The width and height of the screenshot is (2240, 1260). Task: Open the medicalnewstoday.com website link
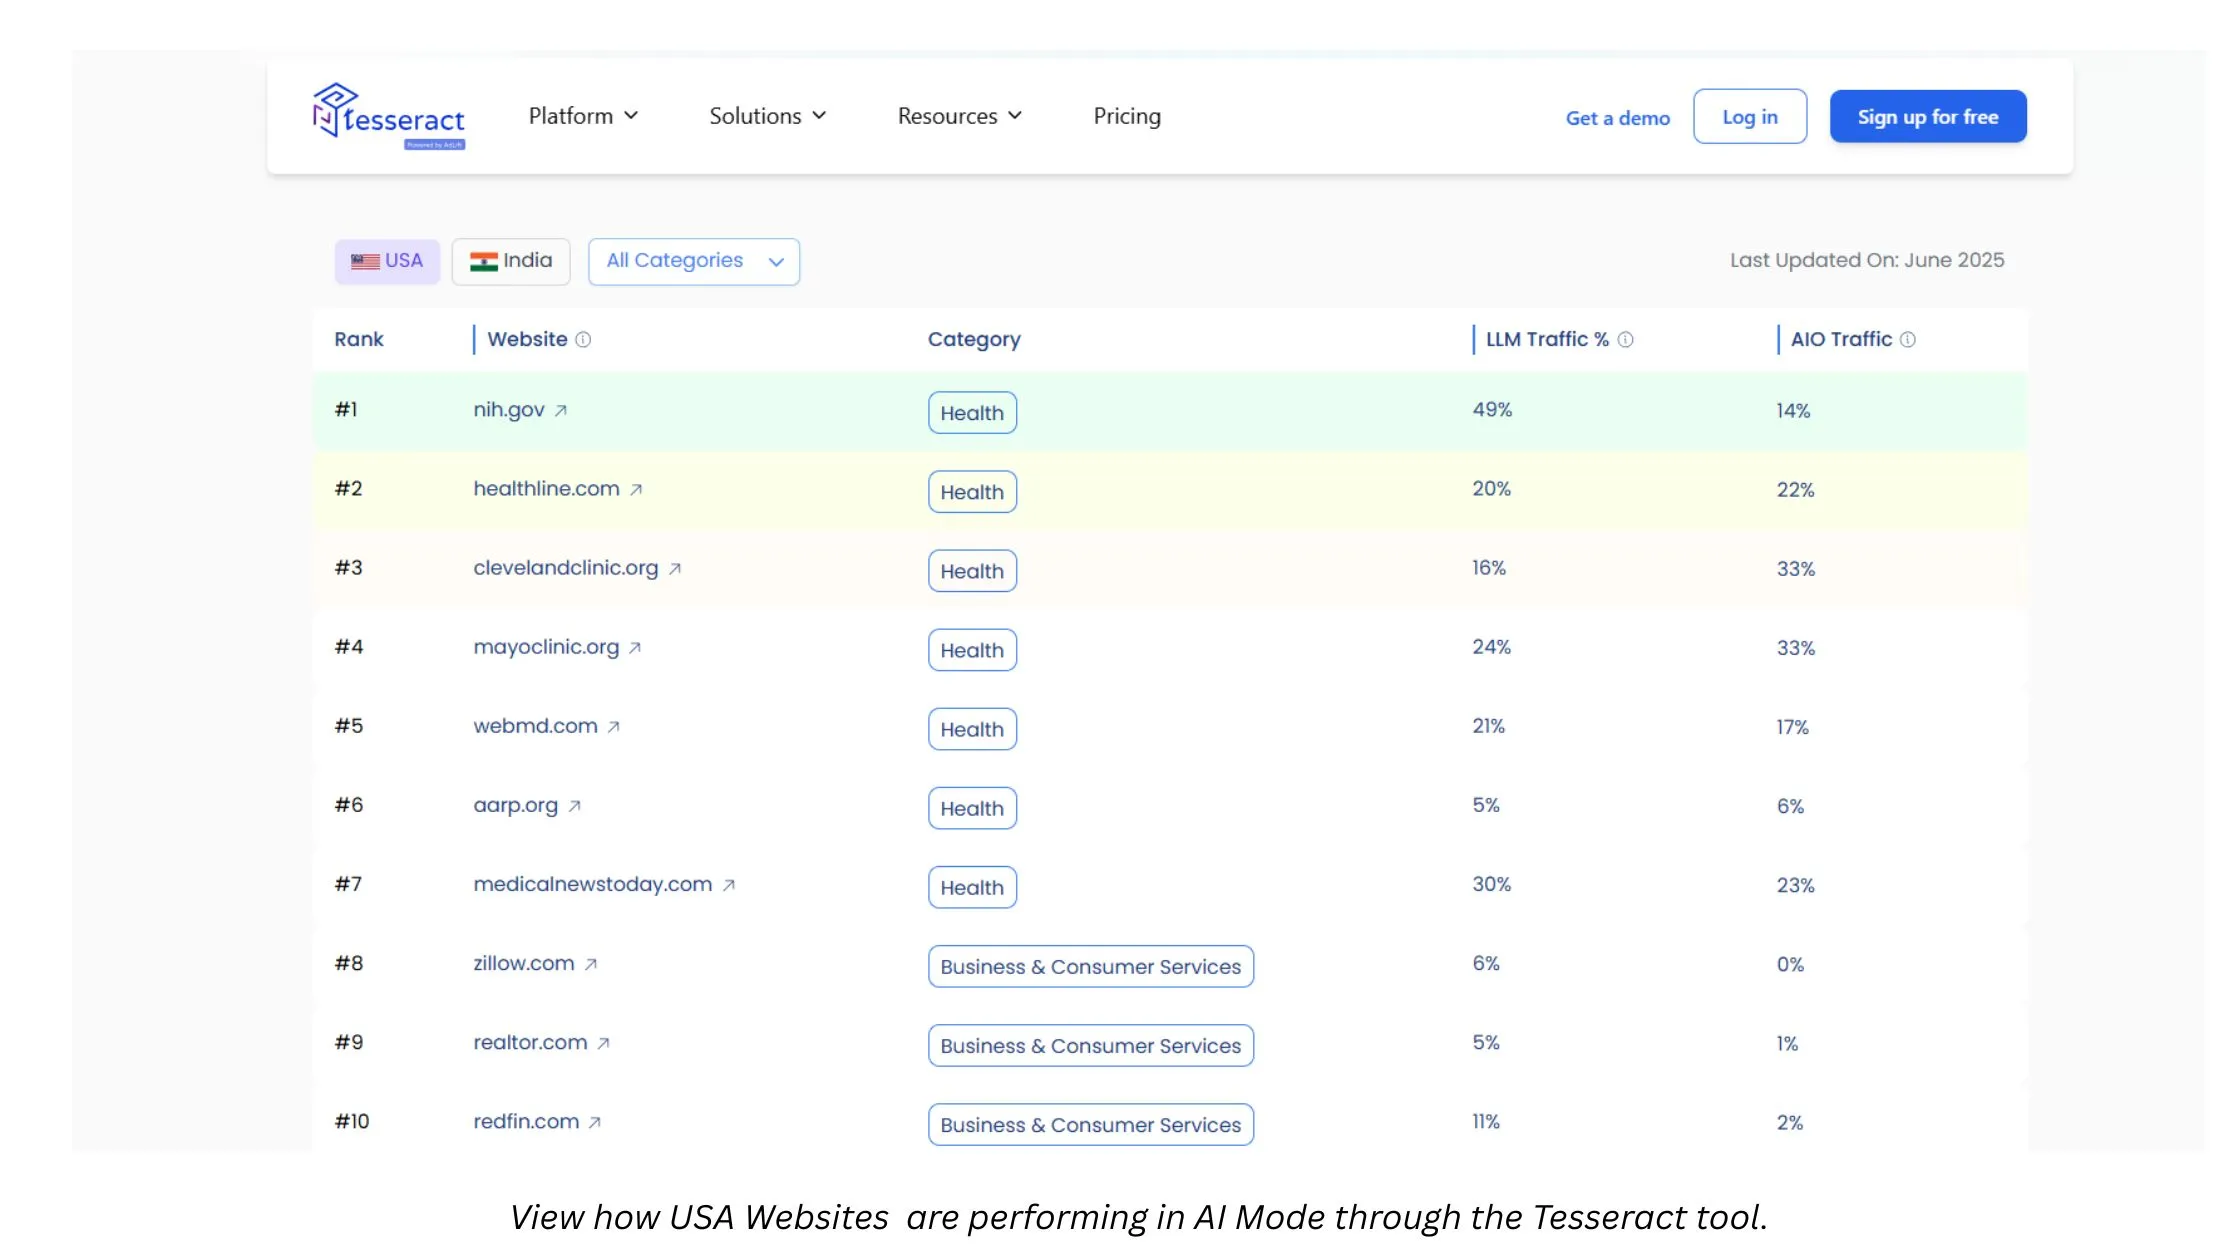pos(593,884)
